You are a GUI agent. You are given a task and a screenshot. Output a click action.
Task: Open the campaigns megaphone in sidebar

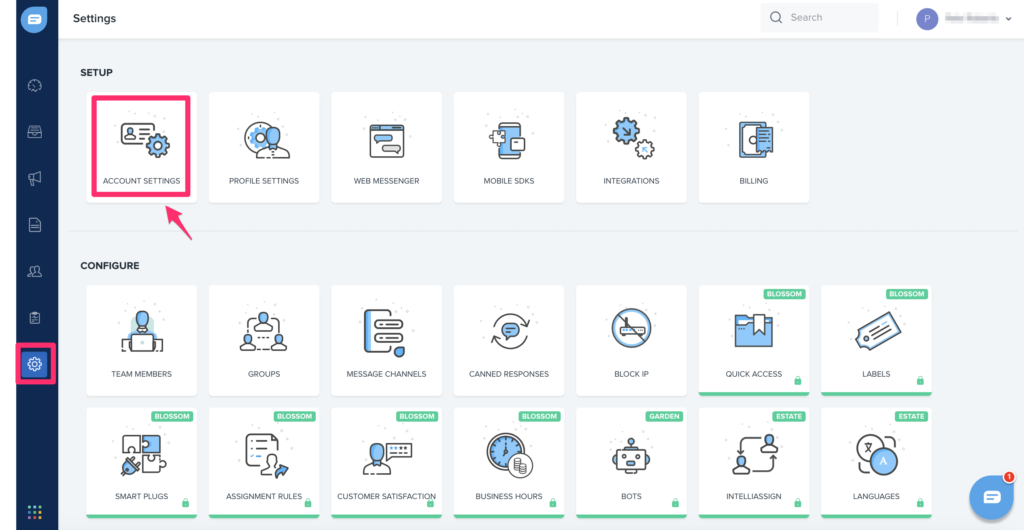coord(35,178)
